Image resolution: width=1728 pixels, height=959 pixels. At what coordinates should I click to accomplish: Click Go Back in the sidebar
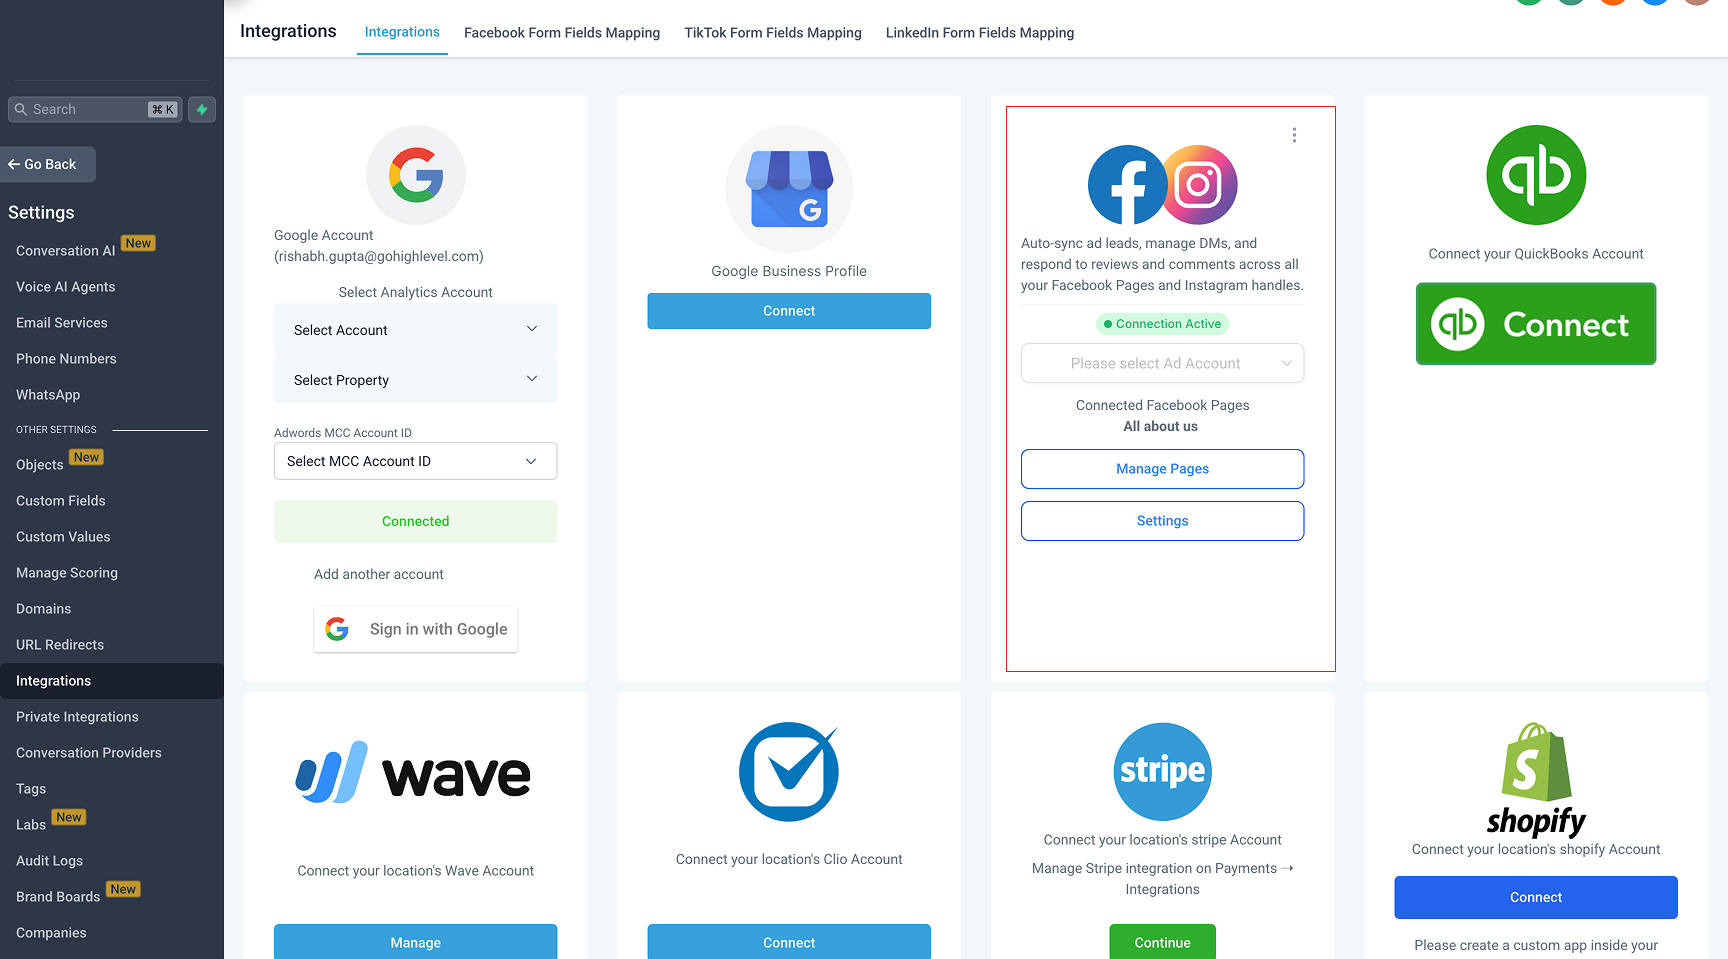pyautogui.click(x=48, y=164)
